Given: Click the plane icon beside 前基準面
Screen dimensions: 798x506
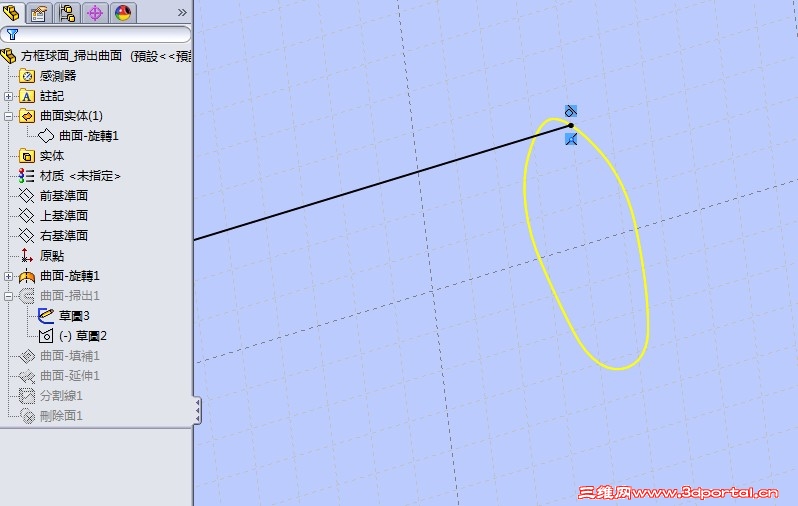Looking at the screenshot, I should (26, 195).
